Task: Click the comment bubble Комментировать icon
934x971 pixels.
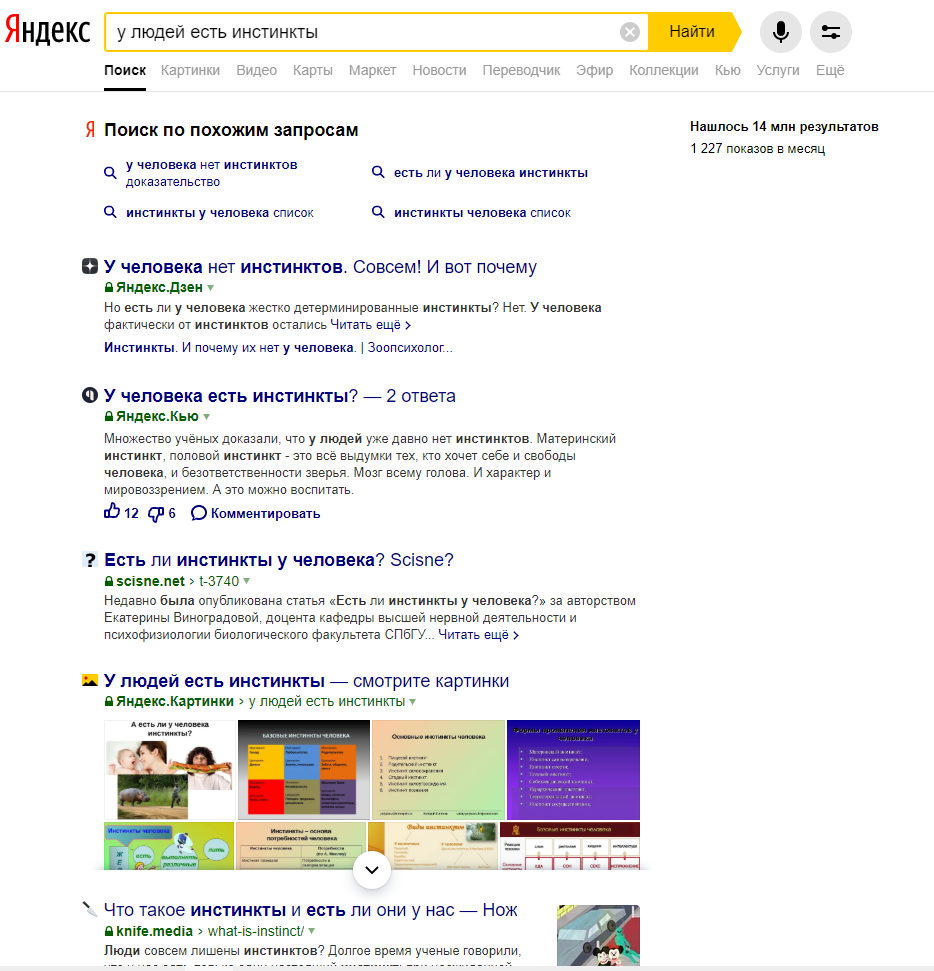Action: click(x=199, y=513)
